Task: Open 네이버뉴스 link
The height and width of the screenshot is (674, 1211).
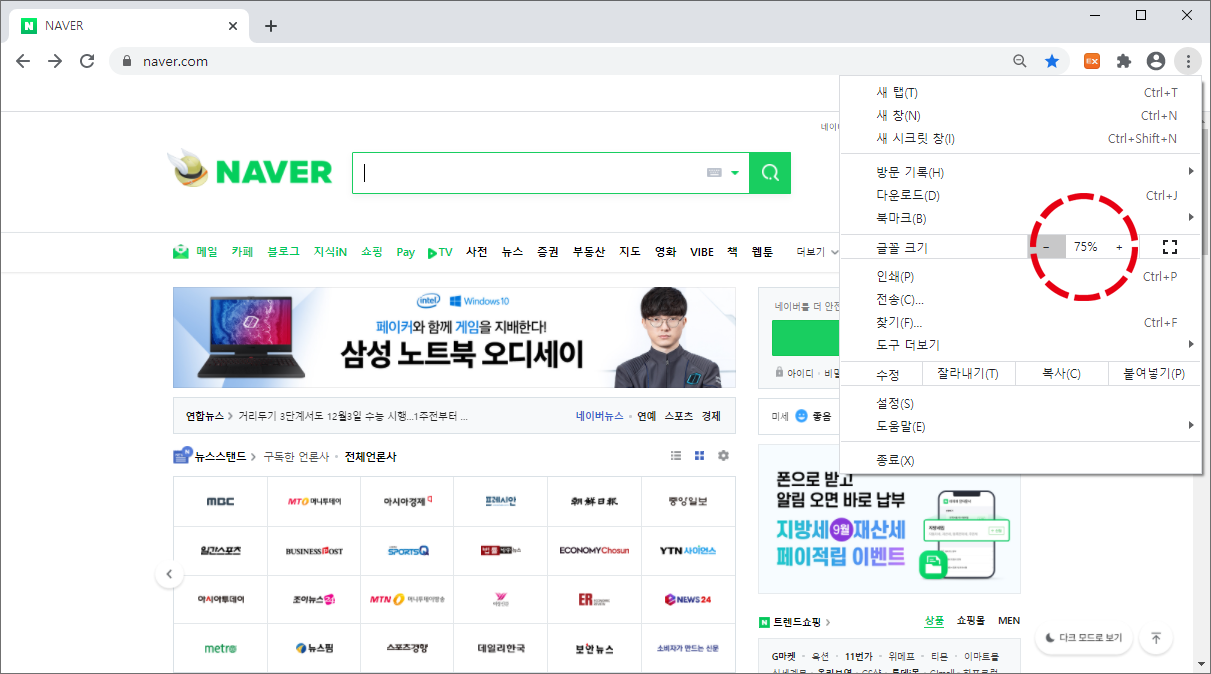Action: click(599, 416)
